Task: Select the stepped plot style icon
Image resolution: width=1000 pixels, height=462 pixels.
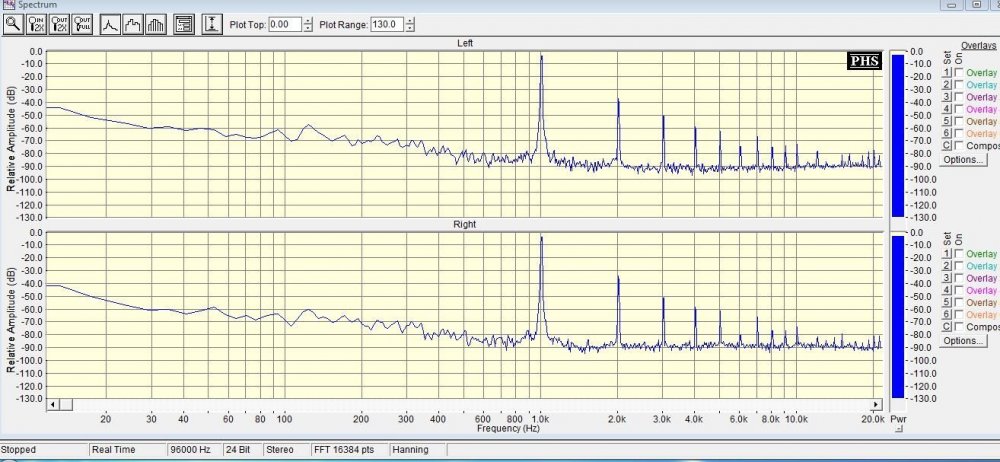Action: [134, 24]
